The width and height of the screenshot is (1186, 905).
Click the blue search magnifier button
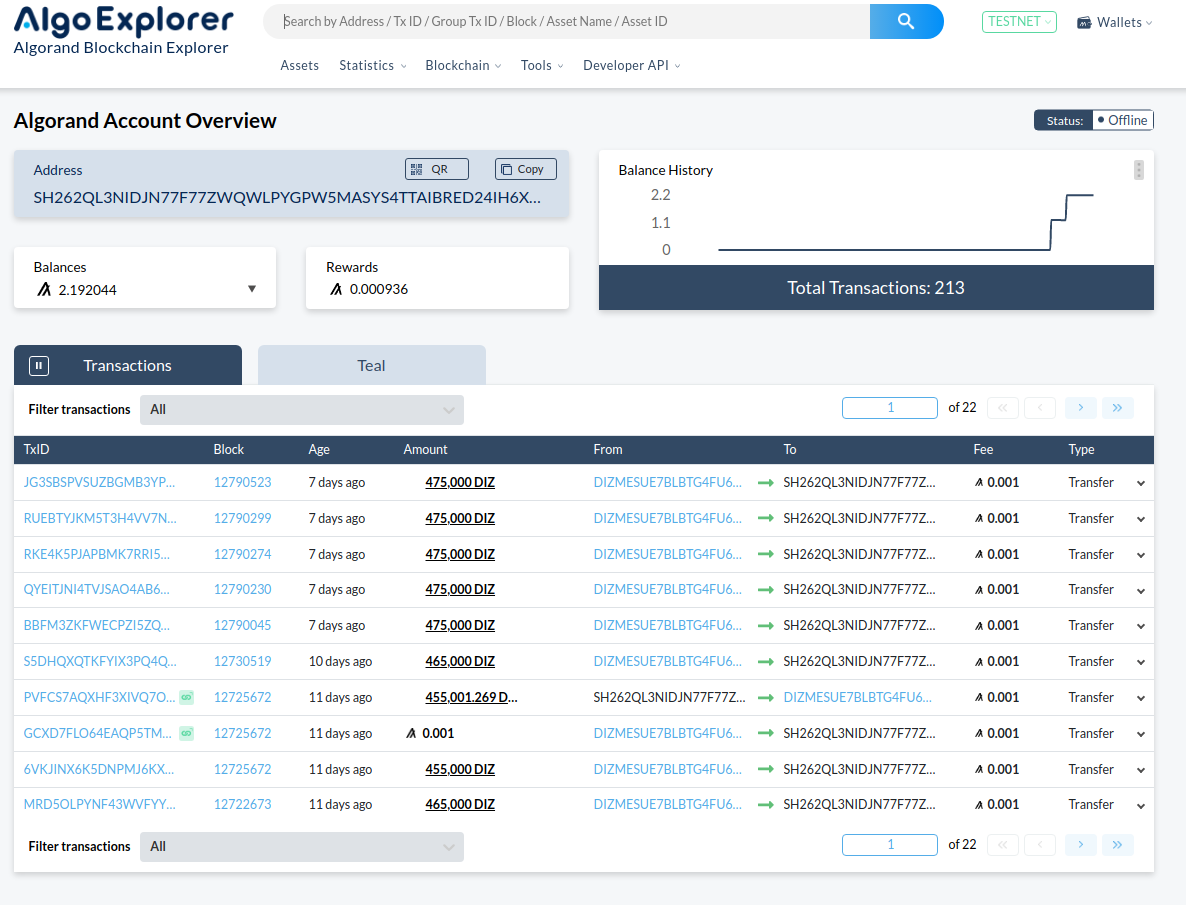tap(906, 21)
